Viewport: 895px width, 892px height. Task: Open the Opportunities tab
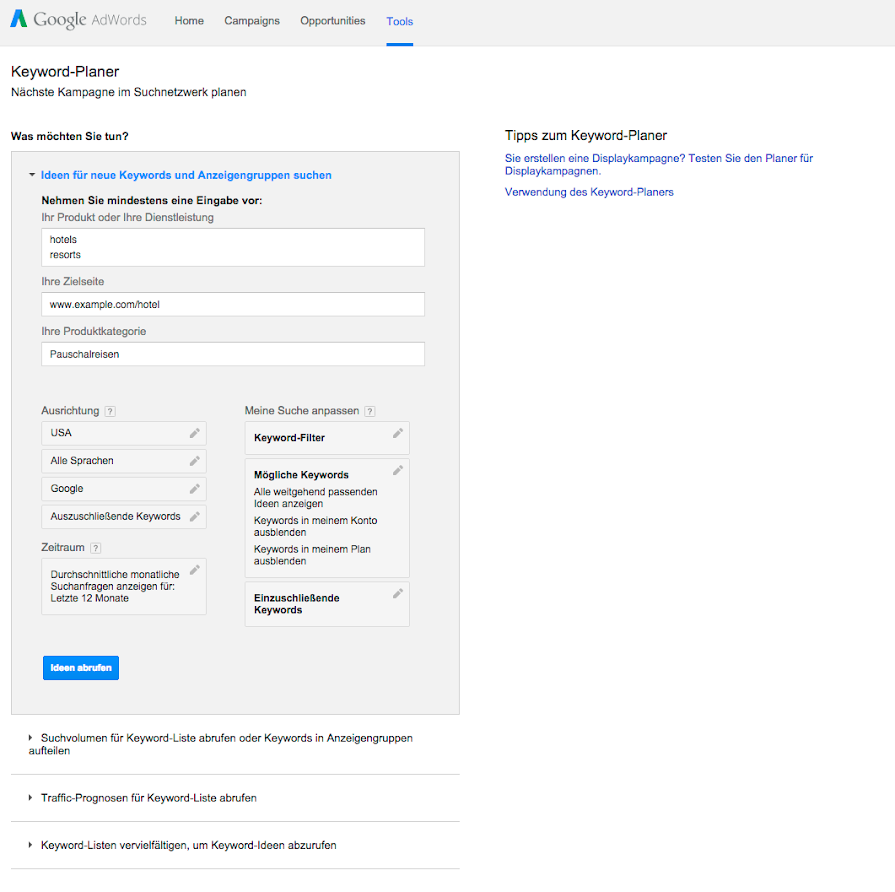333,21
